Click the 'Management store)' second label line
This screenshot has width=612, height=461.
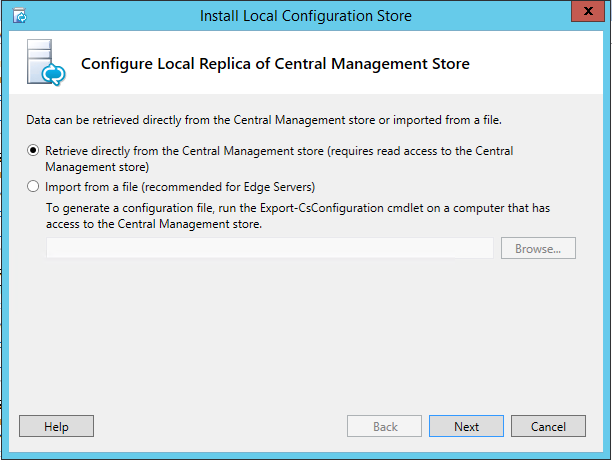click(97, 167)
